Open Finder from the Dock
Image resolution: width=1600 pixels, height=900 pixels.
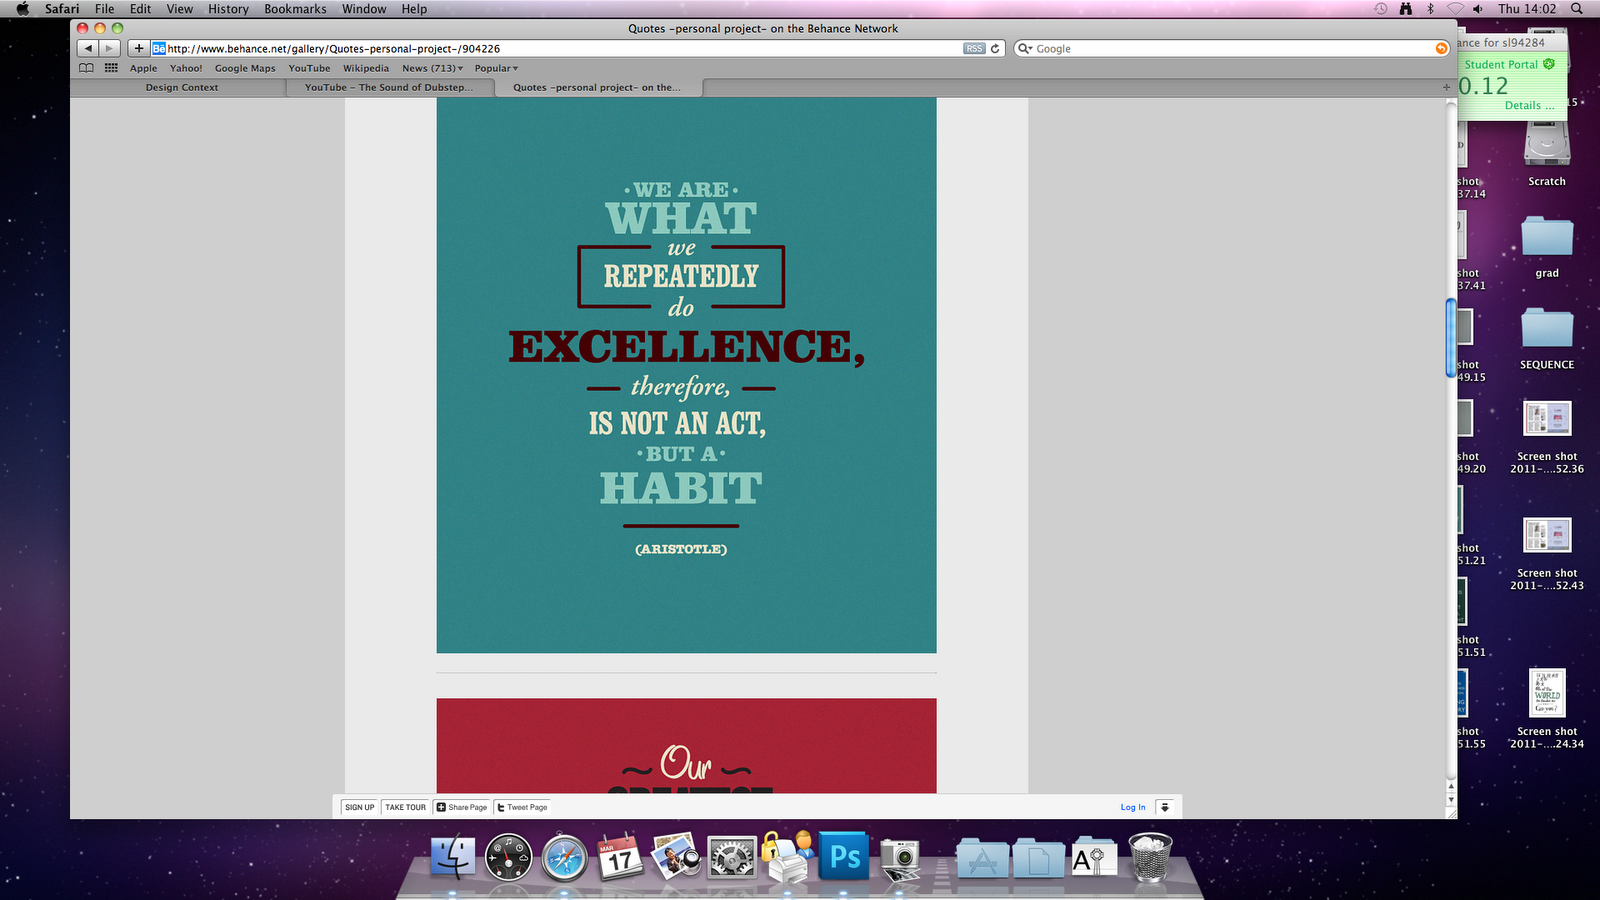tap(453, 858)
